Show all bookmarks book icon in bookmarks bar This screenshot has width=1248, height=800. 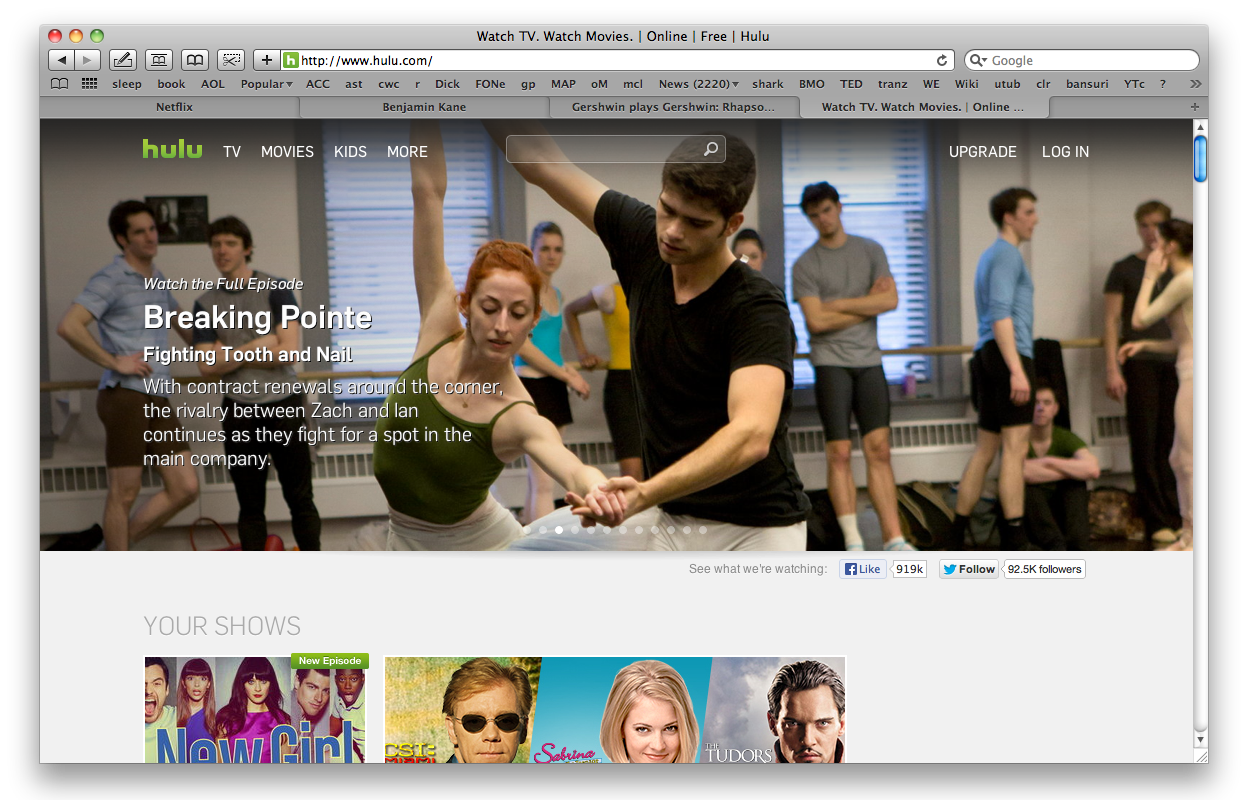(x=59, y=84)
